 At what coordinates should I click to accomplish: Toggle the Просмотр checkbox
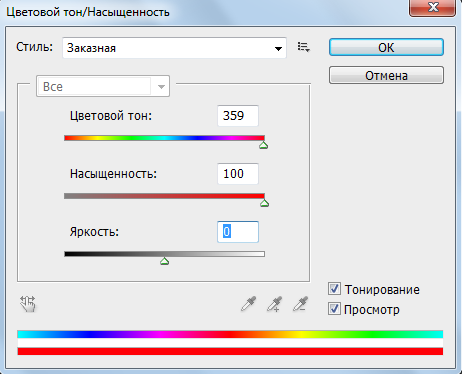334,309
